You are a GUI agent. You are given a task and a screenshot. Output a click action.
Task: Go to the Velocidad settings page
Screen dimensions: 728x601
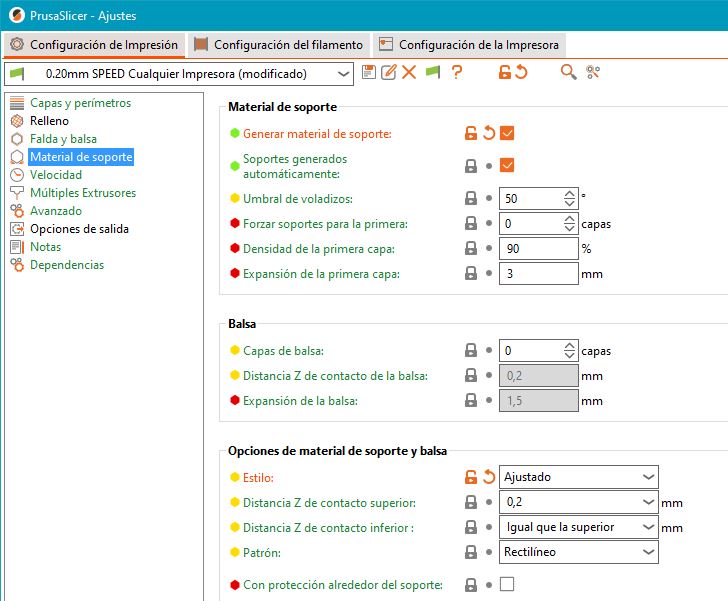(x=56, y=175)
